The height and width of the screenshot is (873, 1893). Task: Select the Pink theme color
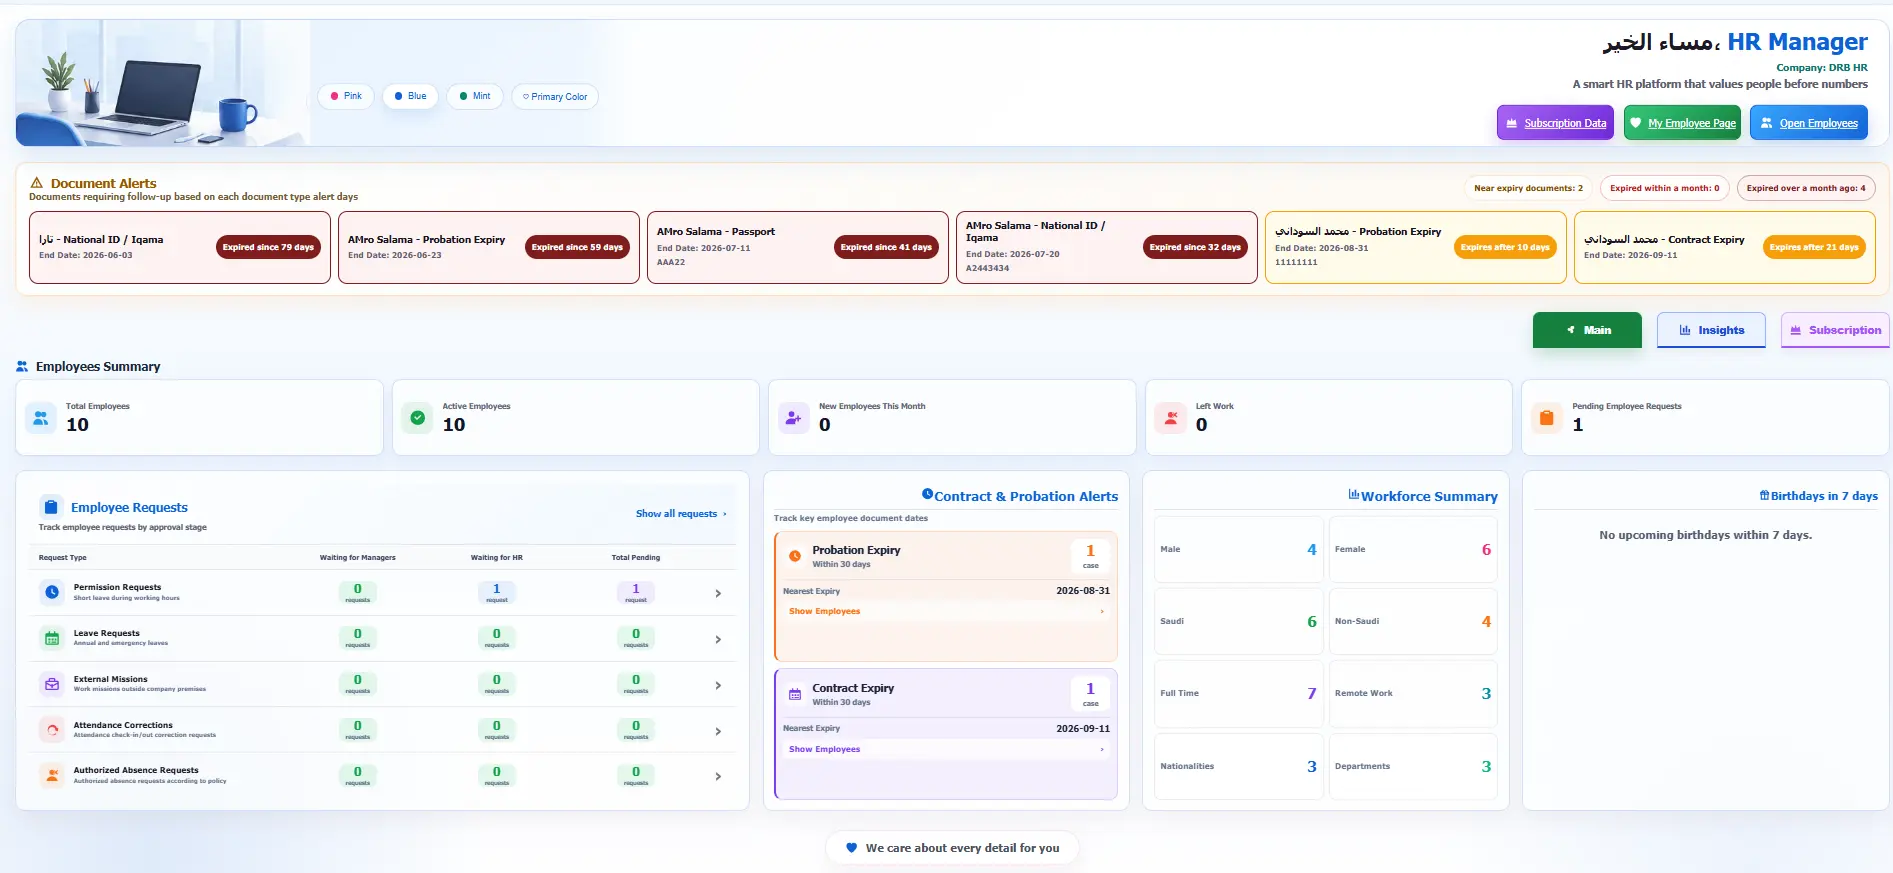(x=346, y=96)
